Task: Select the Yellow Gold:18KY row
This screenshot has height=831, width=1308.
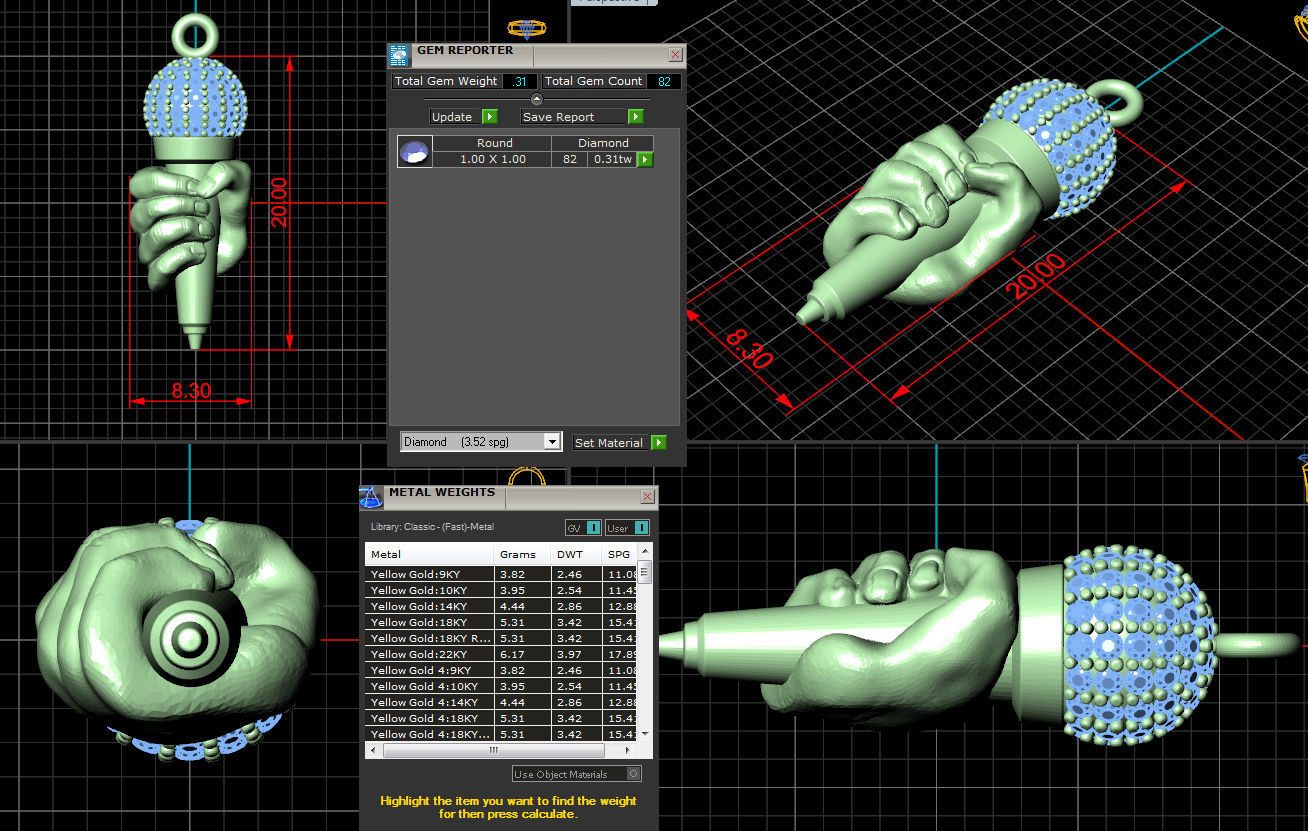Action: tap(501, 622)
